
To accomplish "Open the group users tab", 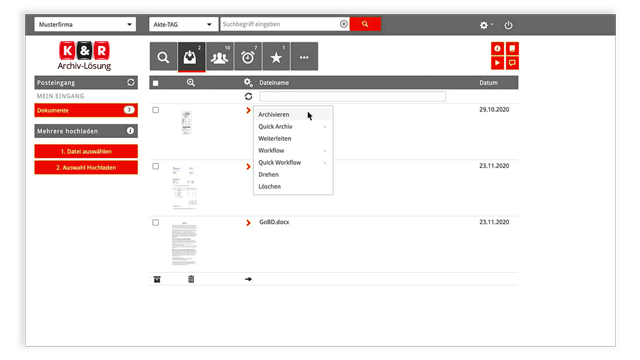I will tap(220, 57).
